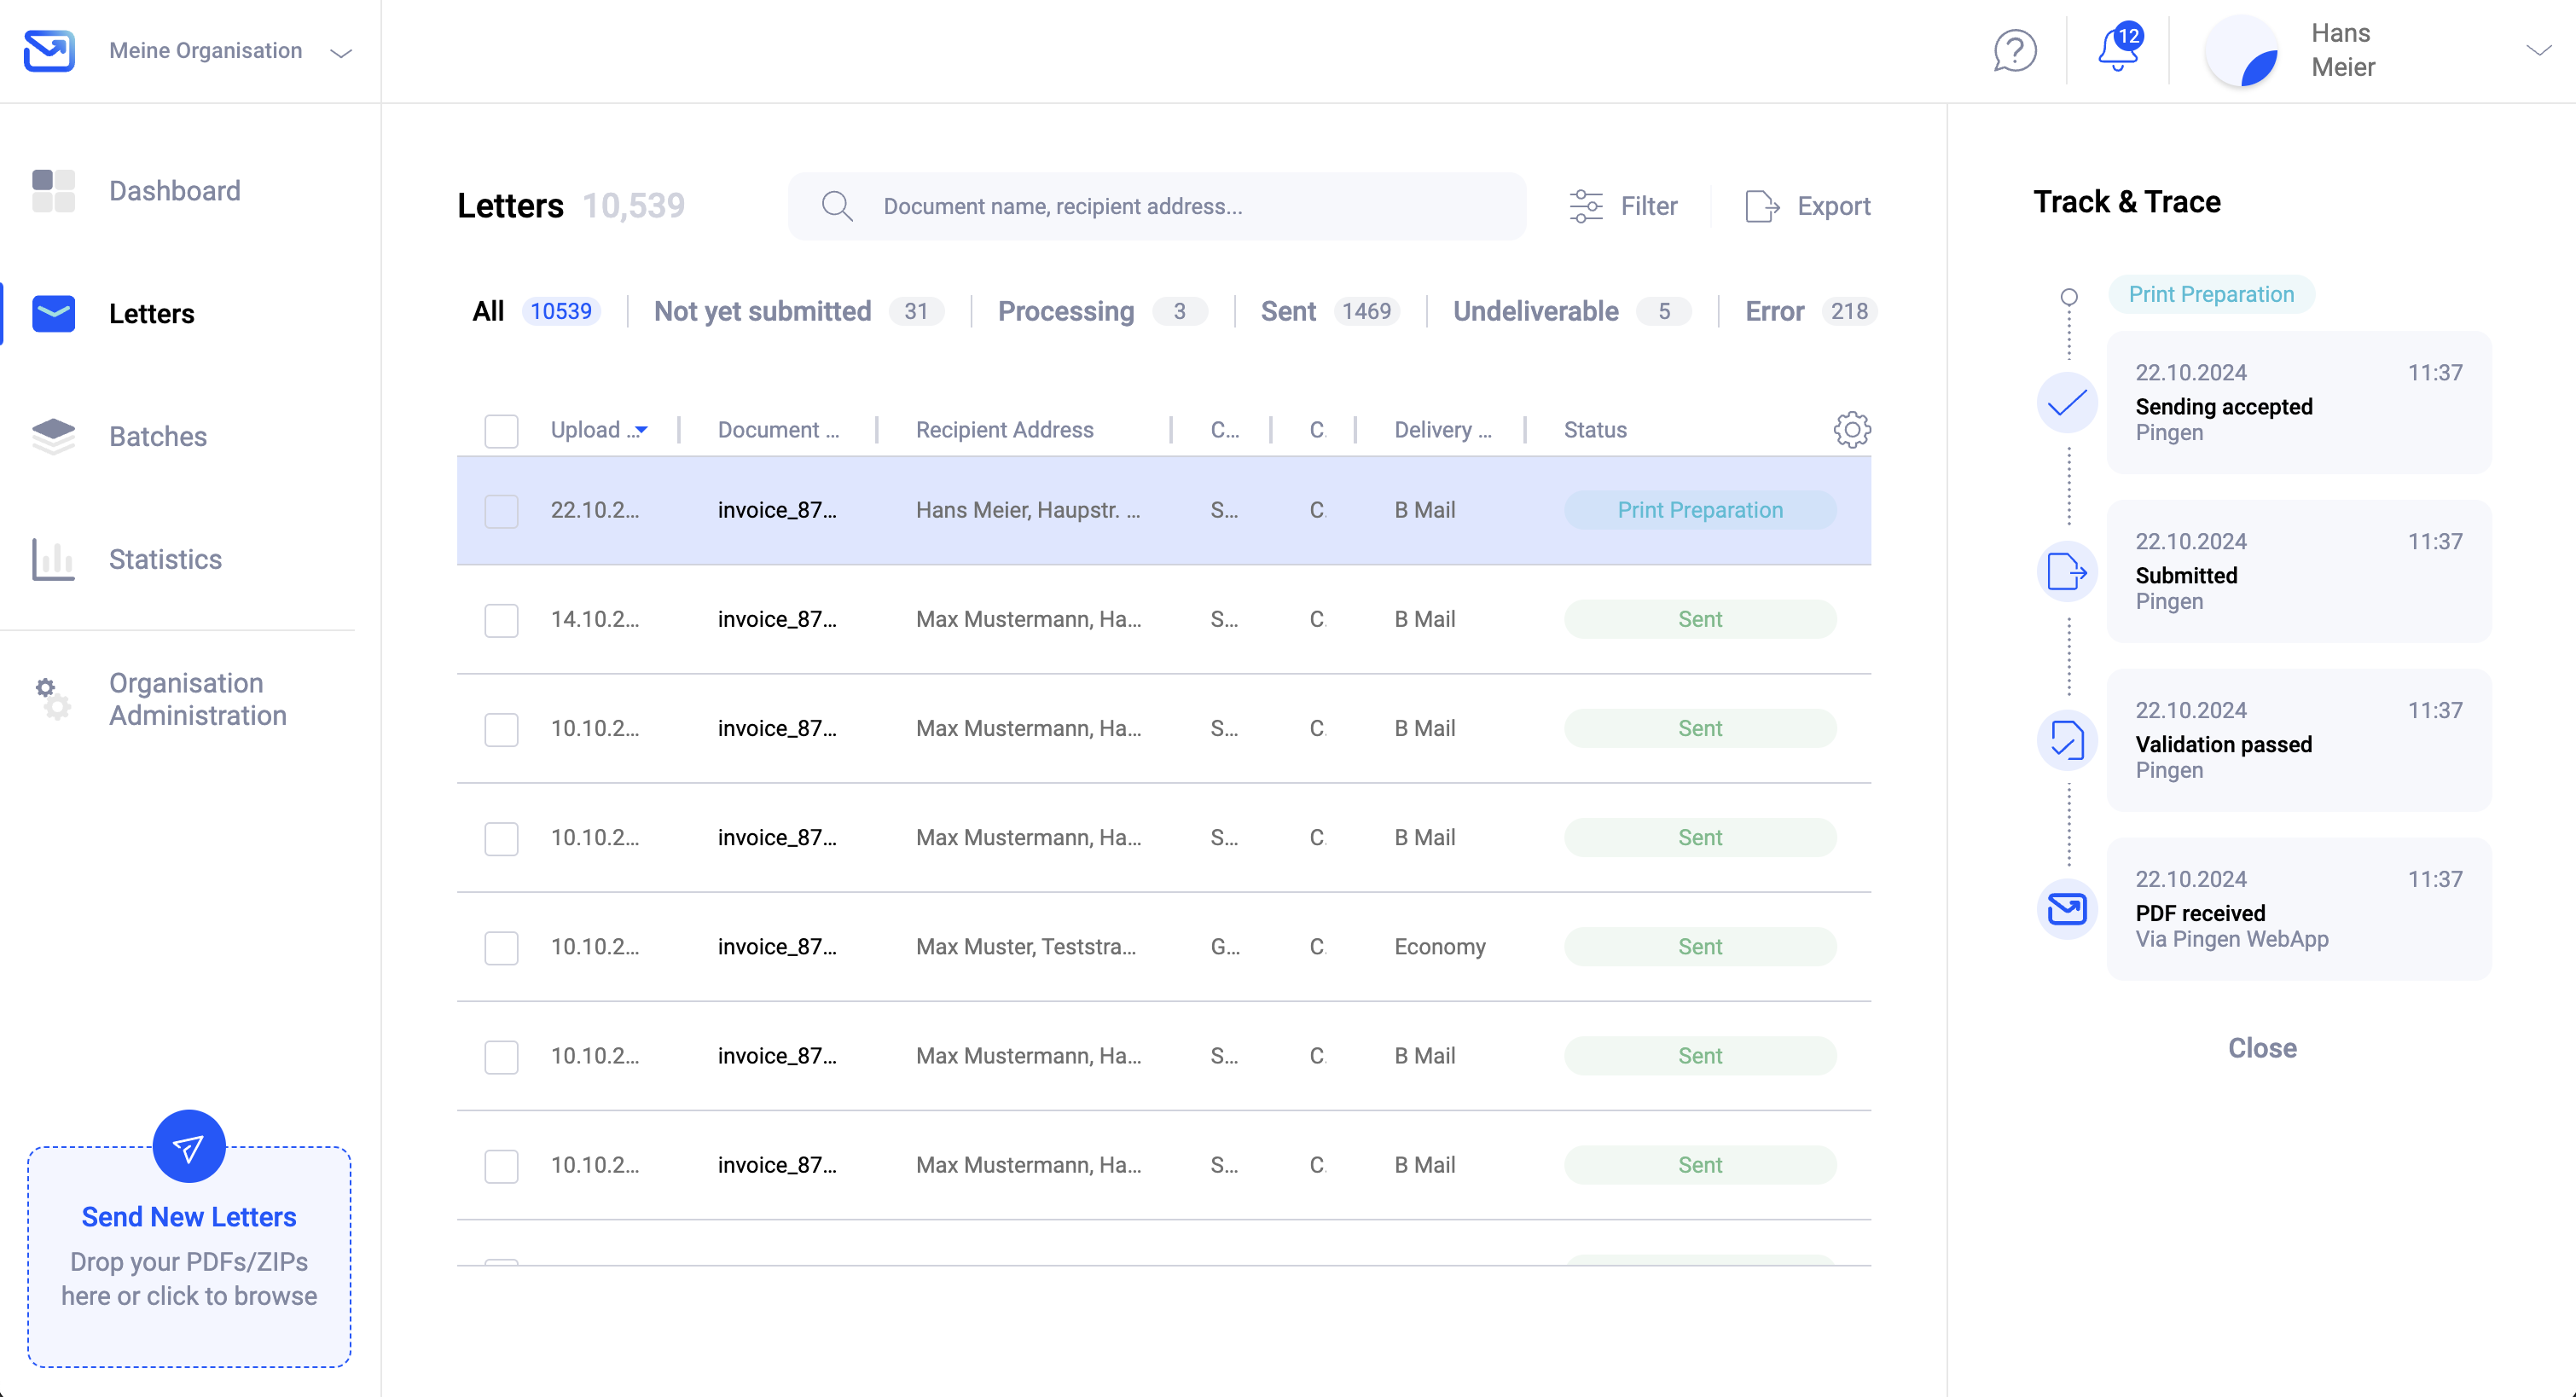Tick the select-all checkbox in table header

pos(501,431)
